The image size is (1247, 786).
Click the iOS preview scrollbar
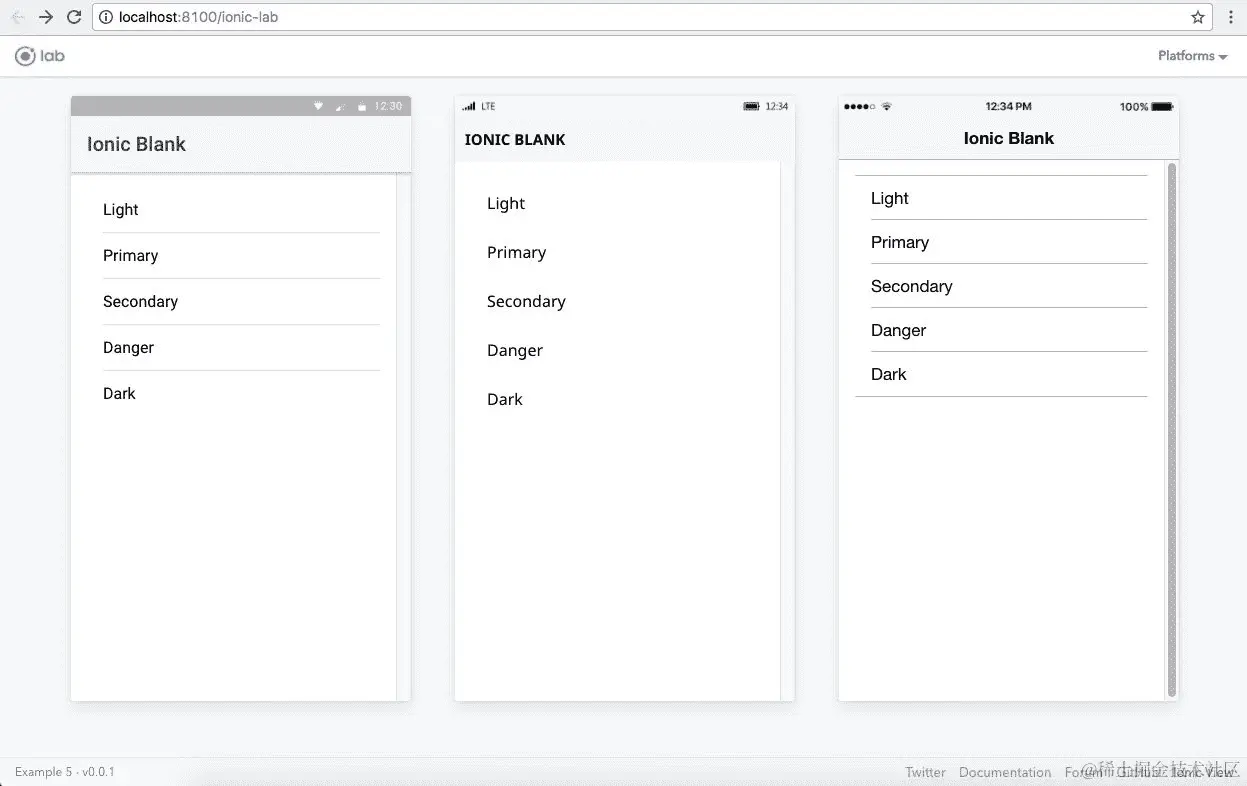click(1172, 430)
